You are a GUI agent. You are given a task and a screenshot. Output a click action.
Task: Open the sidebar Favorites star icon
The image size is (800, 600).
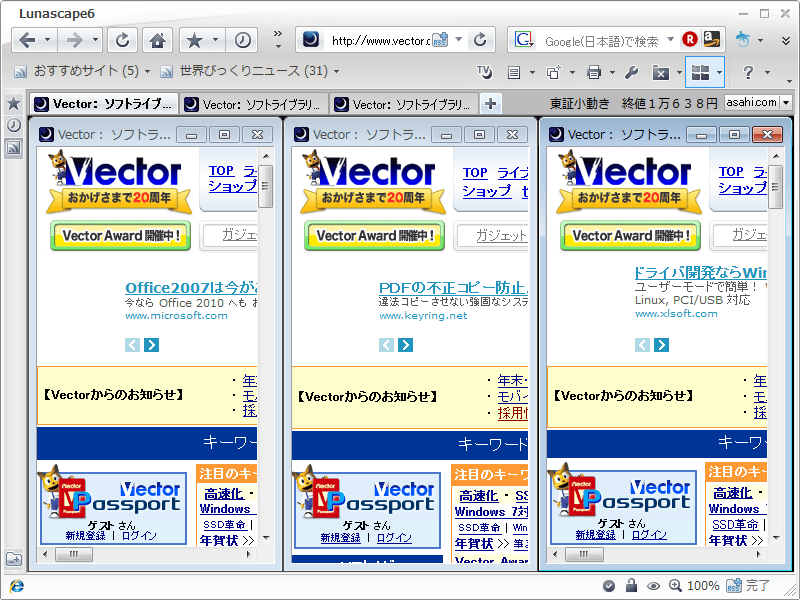[14, 104]
